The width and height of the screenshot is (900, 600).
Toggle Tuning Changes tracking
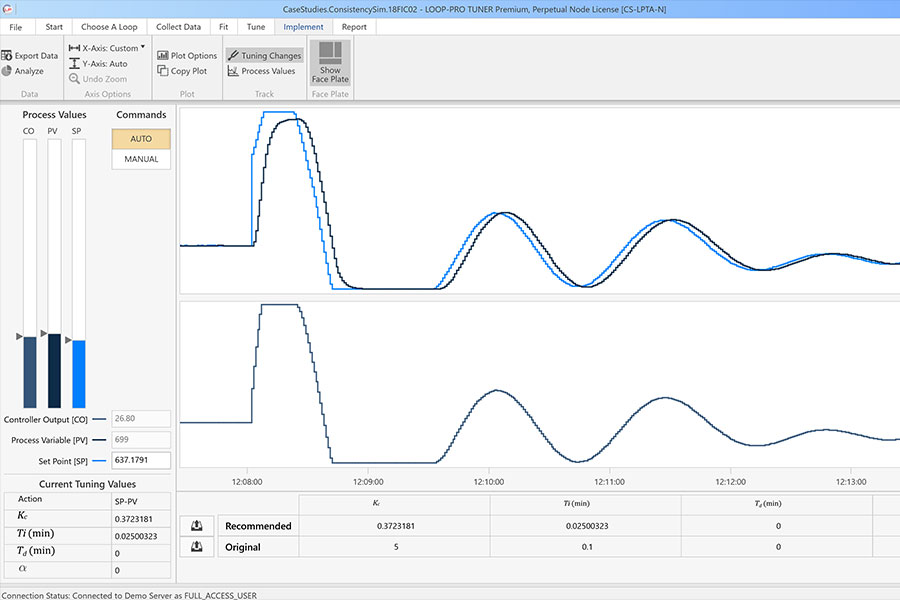click(x=264, y=56)
